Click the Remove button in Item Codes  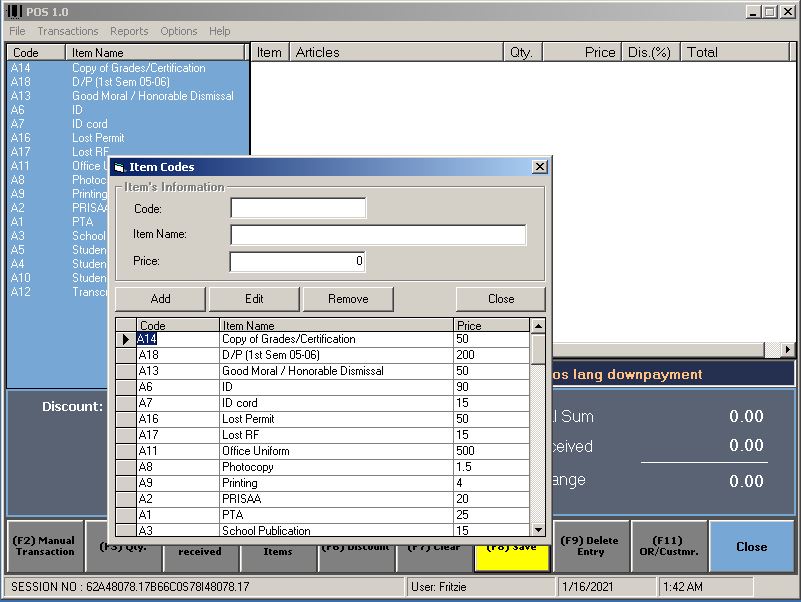[x=348, y=299]
